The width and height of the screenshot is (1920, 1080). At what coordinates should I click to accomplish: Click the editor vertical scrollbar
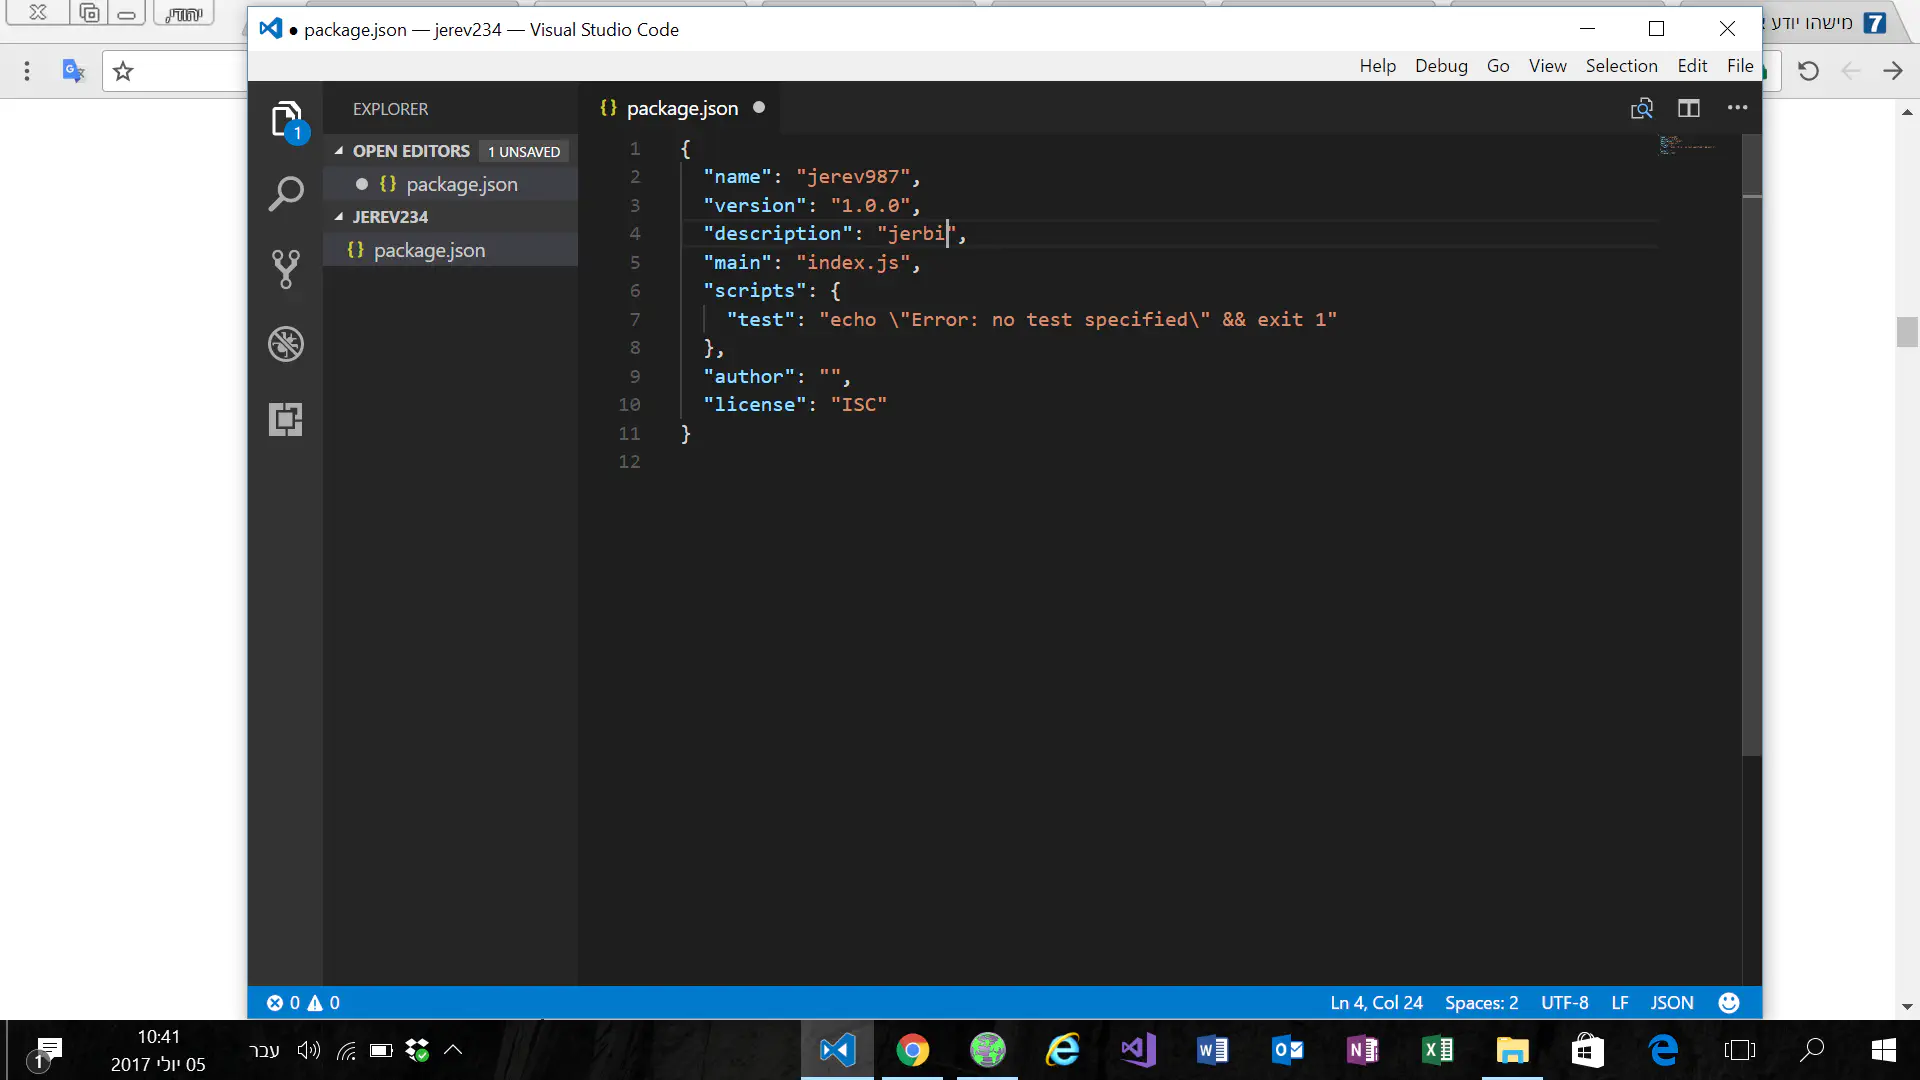1751,450
